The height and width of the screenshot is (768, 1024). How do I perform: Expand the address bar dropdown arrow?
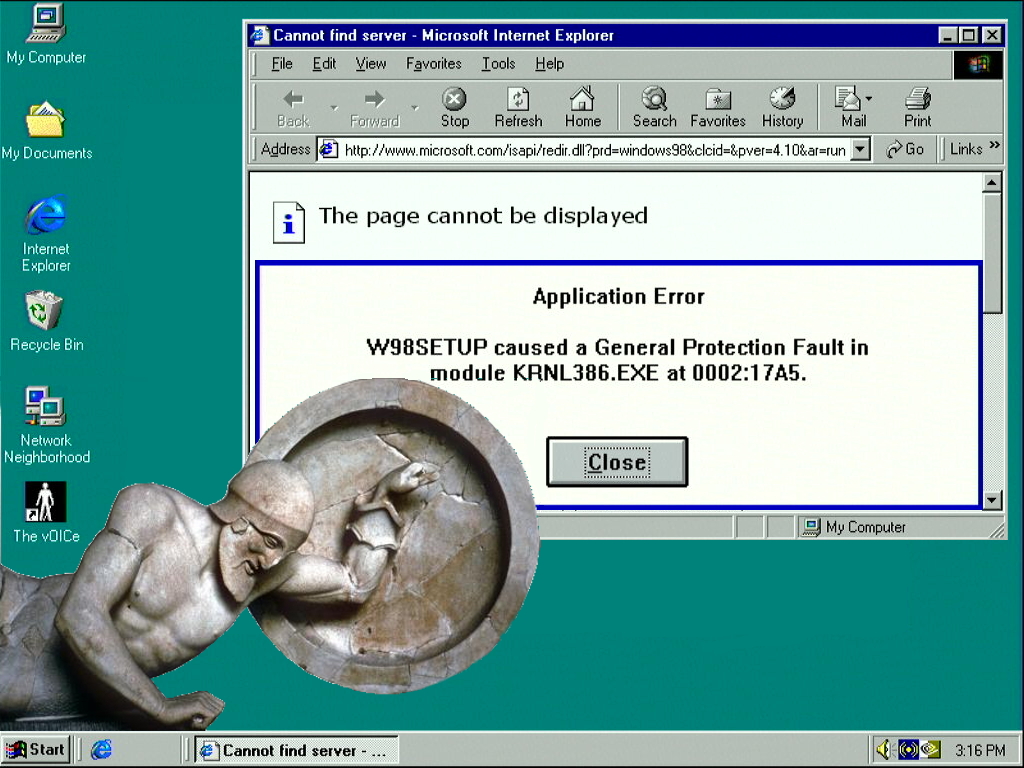(860, 150)
